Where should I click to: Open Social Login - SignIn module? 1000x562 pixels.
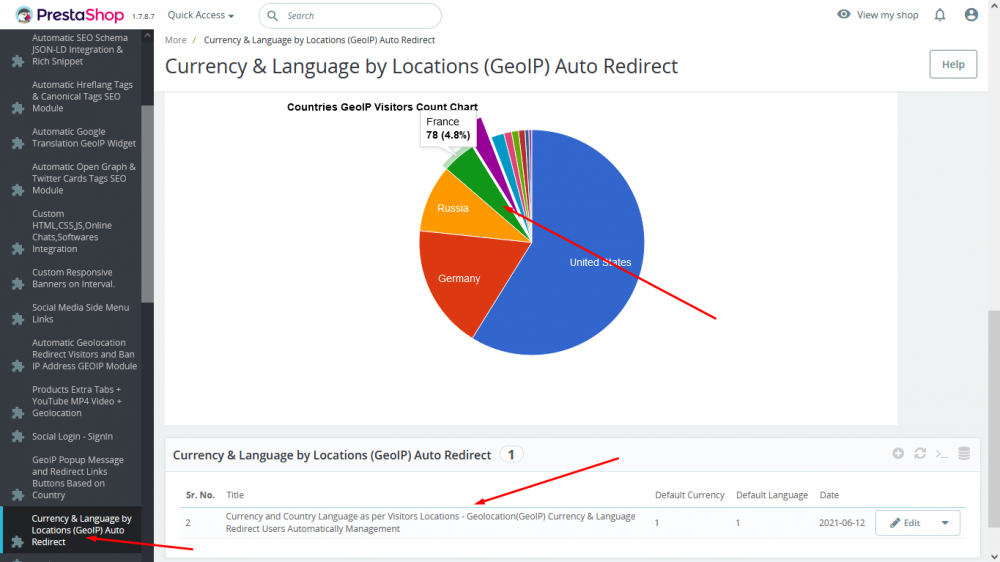[72, 436]
